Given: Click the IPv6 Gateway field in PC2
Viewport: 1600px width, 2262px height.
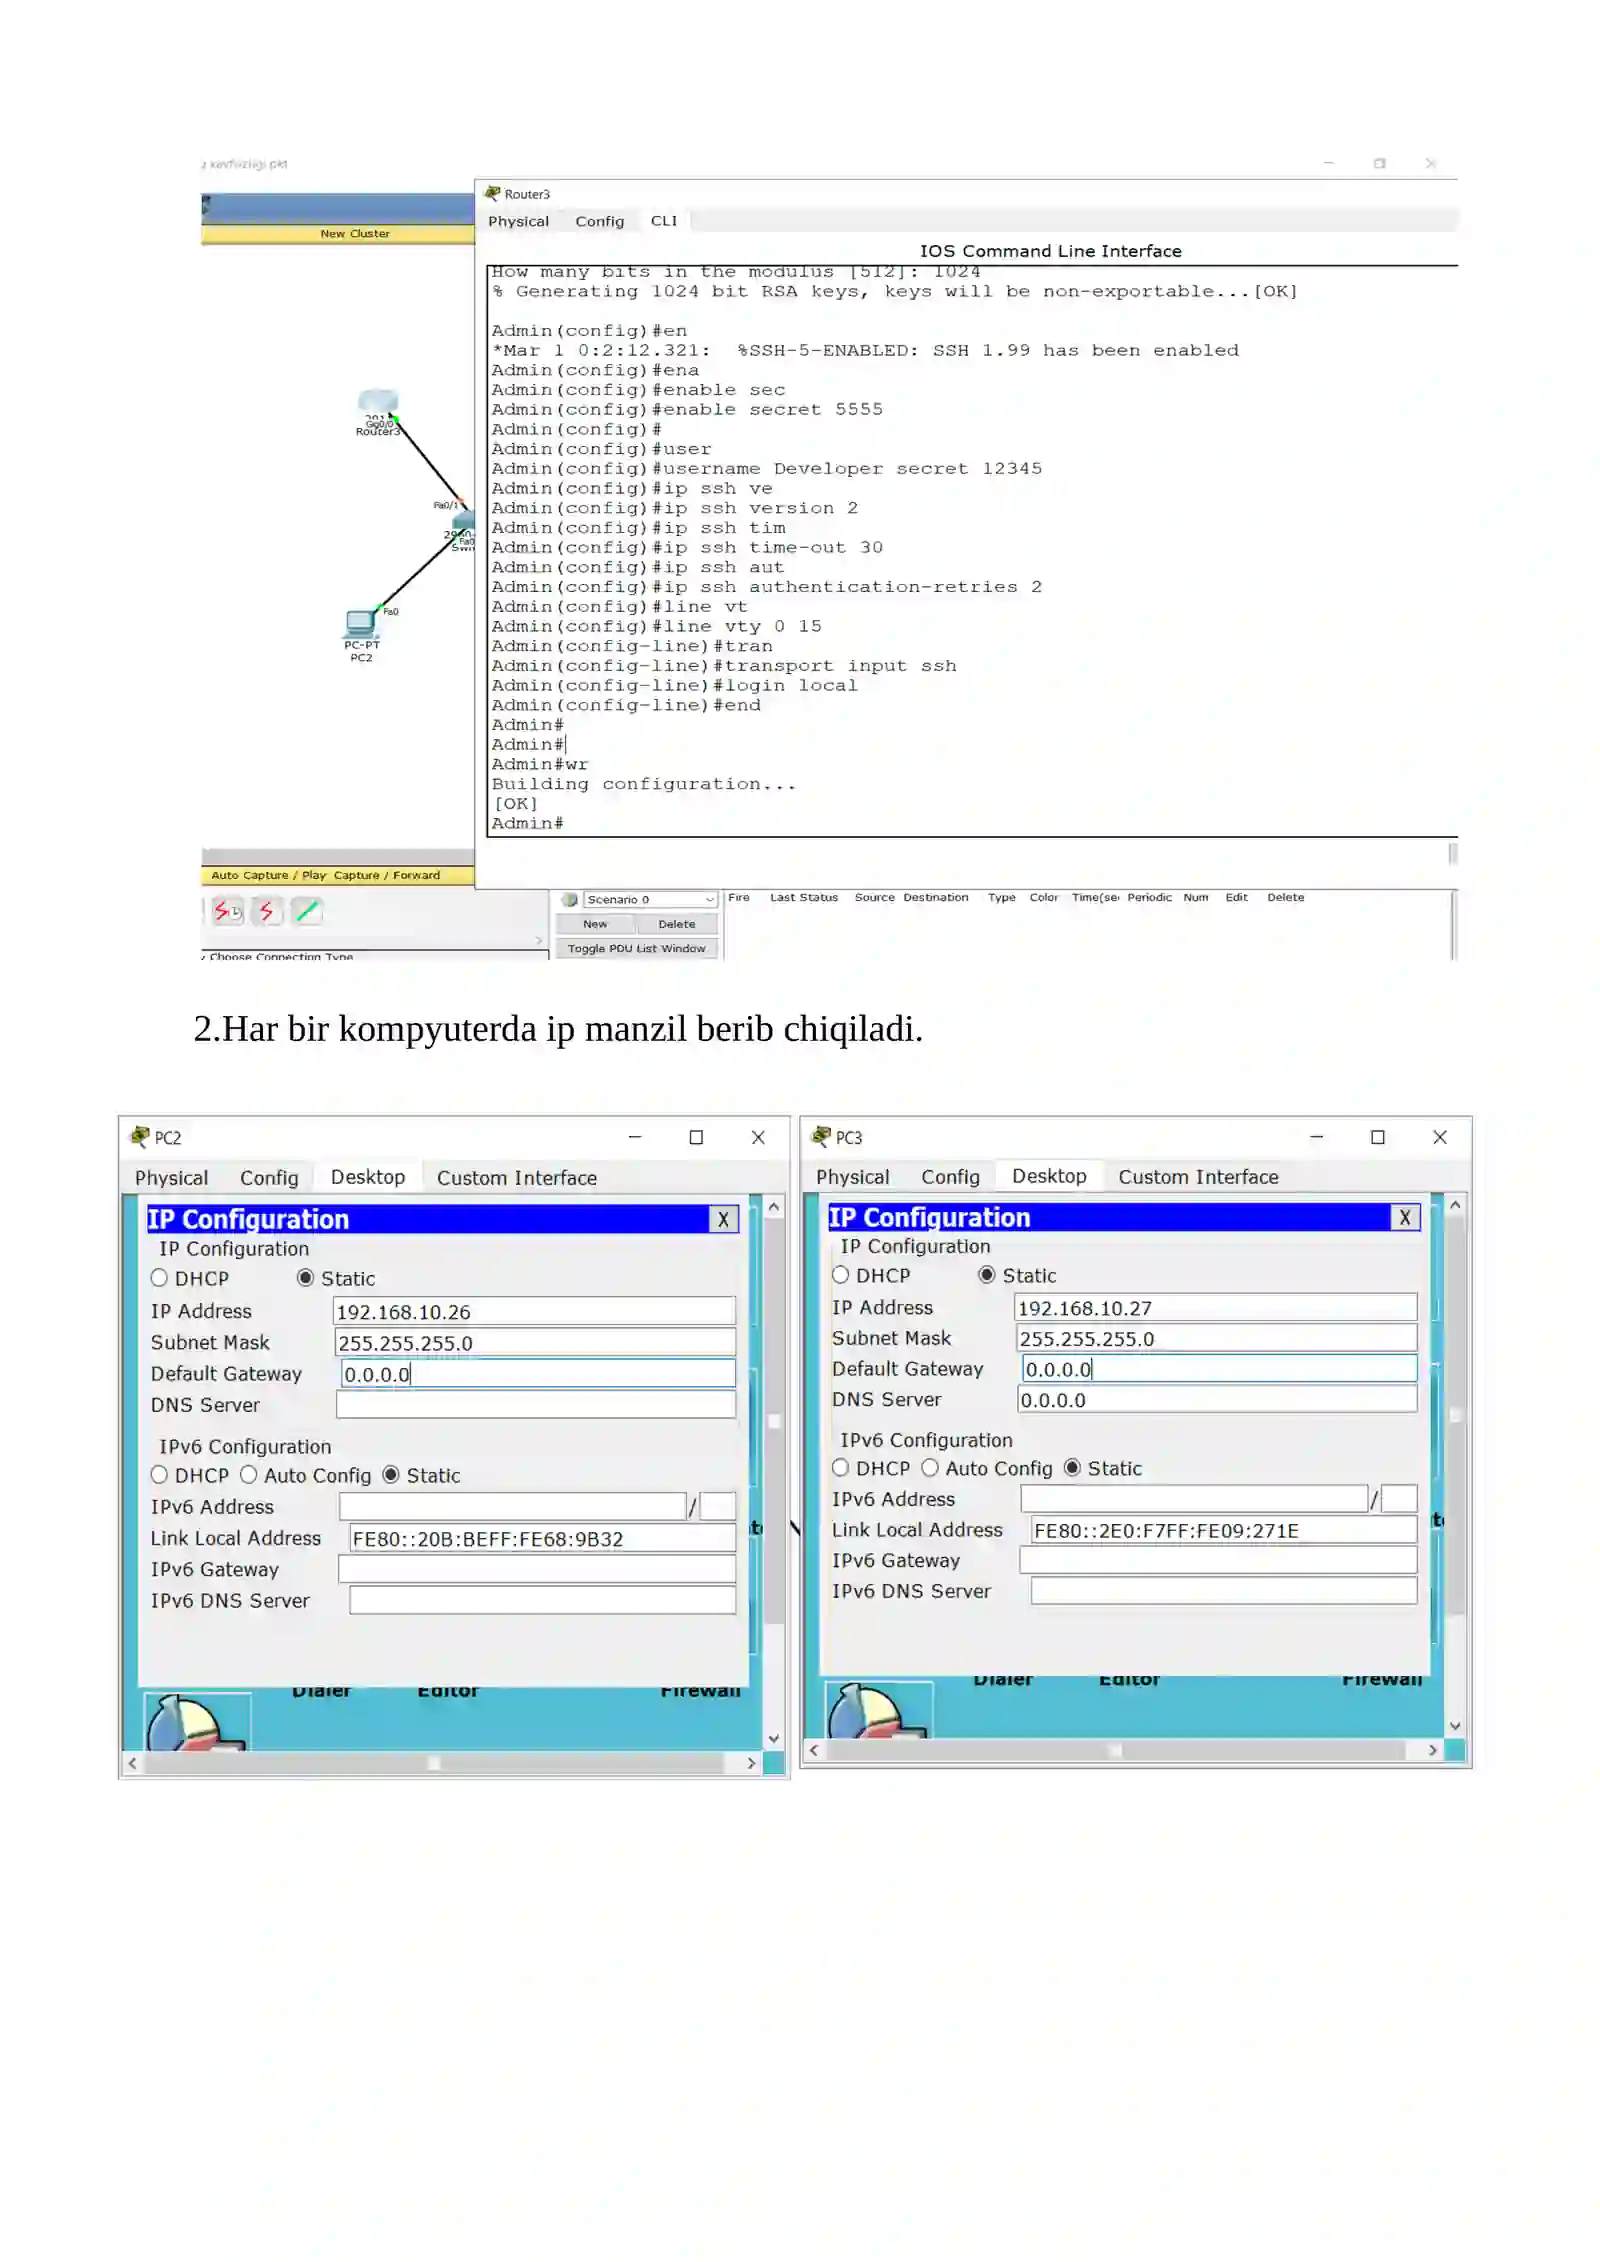Looking at the screenshot, I should coord(537,1569).
